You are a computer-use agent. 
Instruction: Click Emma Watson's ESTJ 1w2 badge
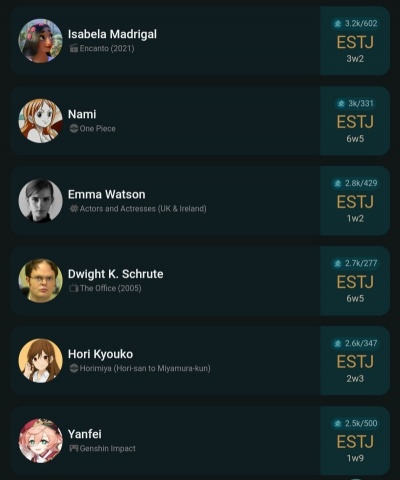pyautogui.click(x=355, y=201)
